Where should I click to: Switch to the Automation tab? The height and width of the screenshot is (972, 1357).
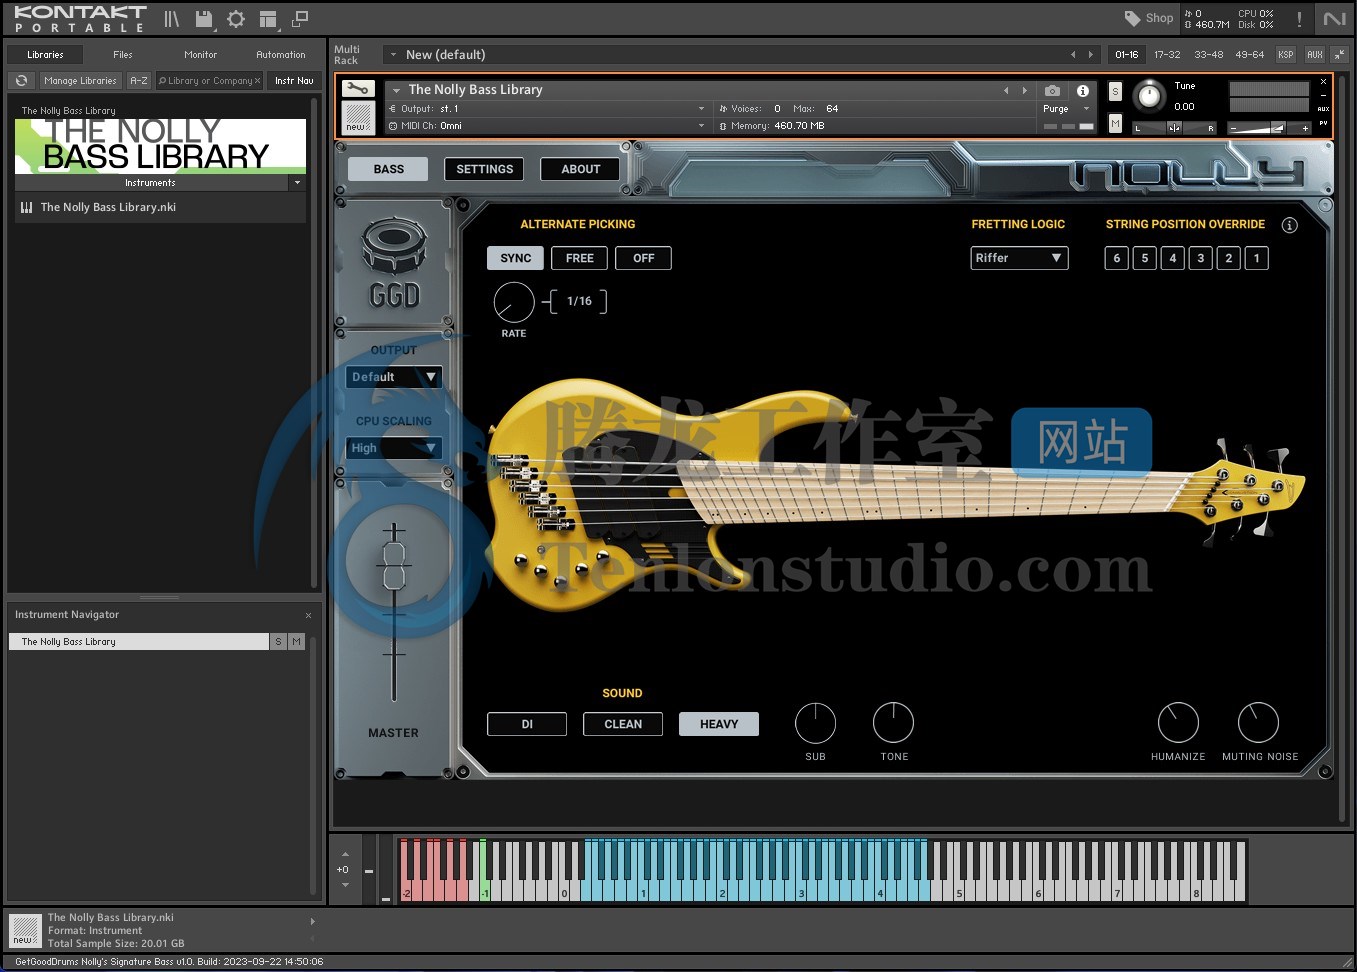pos(281,54)
